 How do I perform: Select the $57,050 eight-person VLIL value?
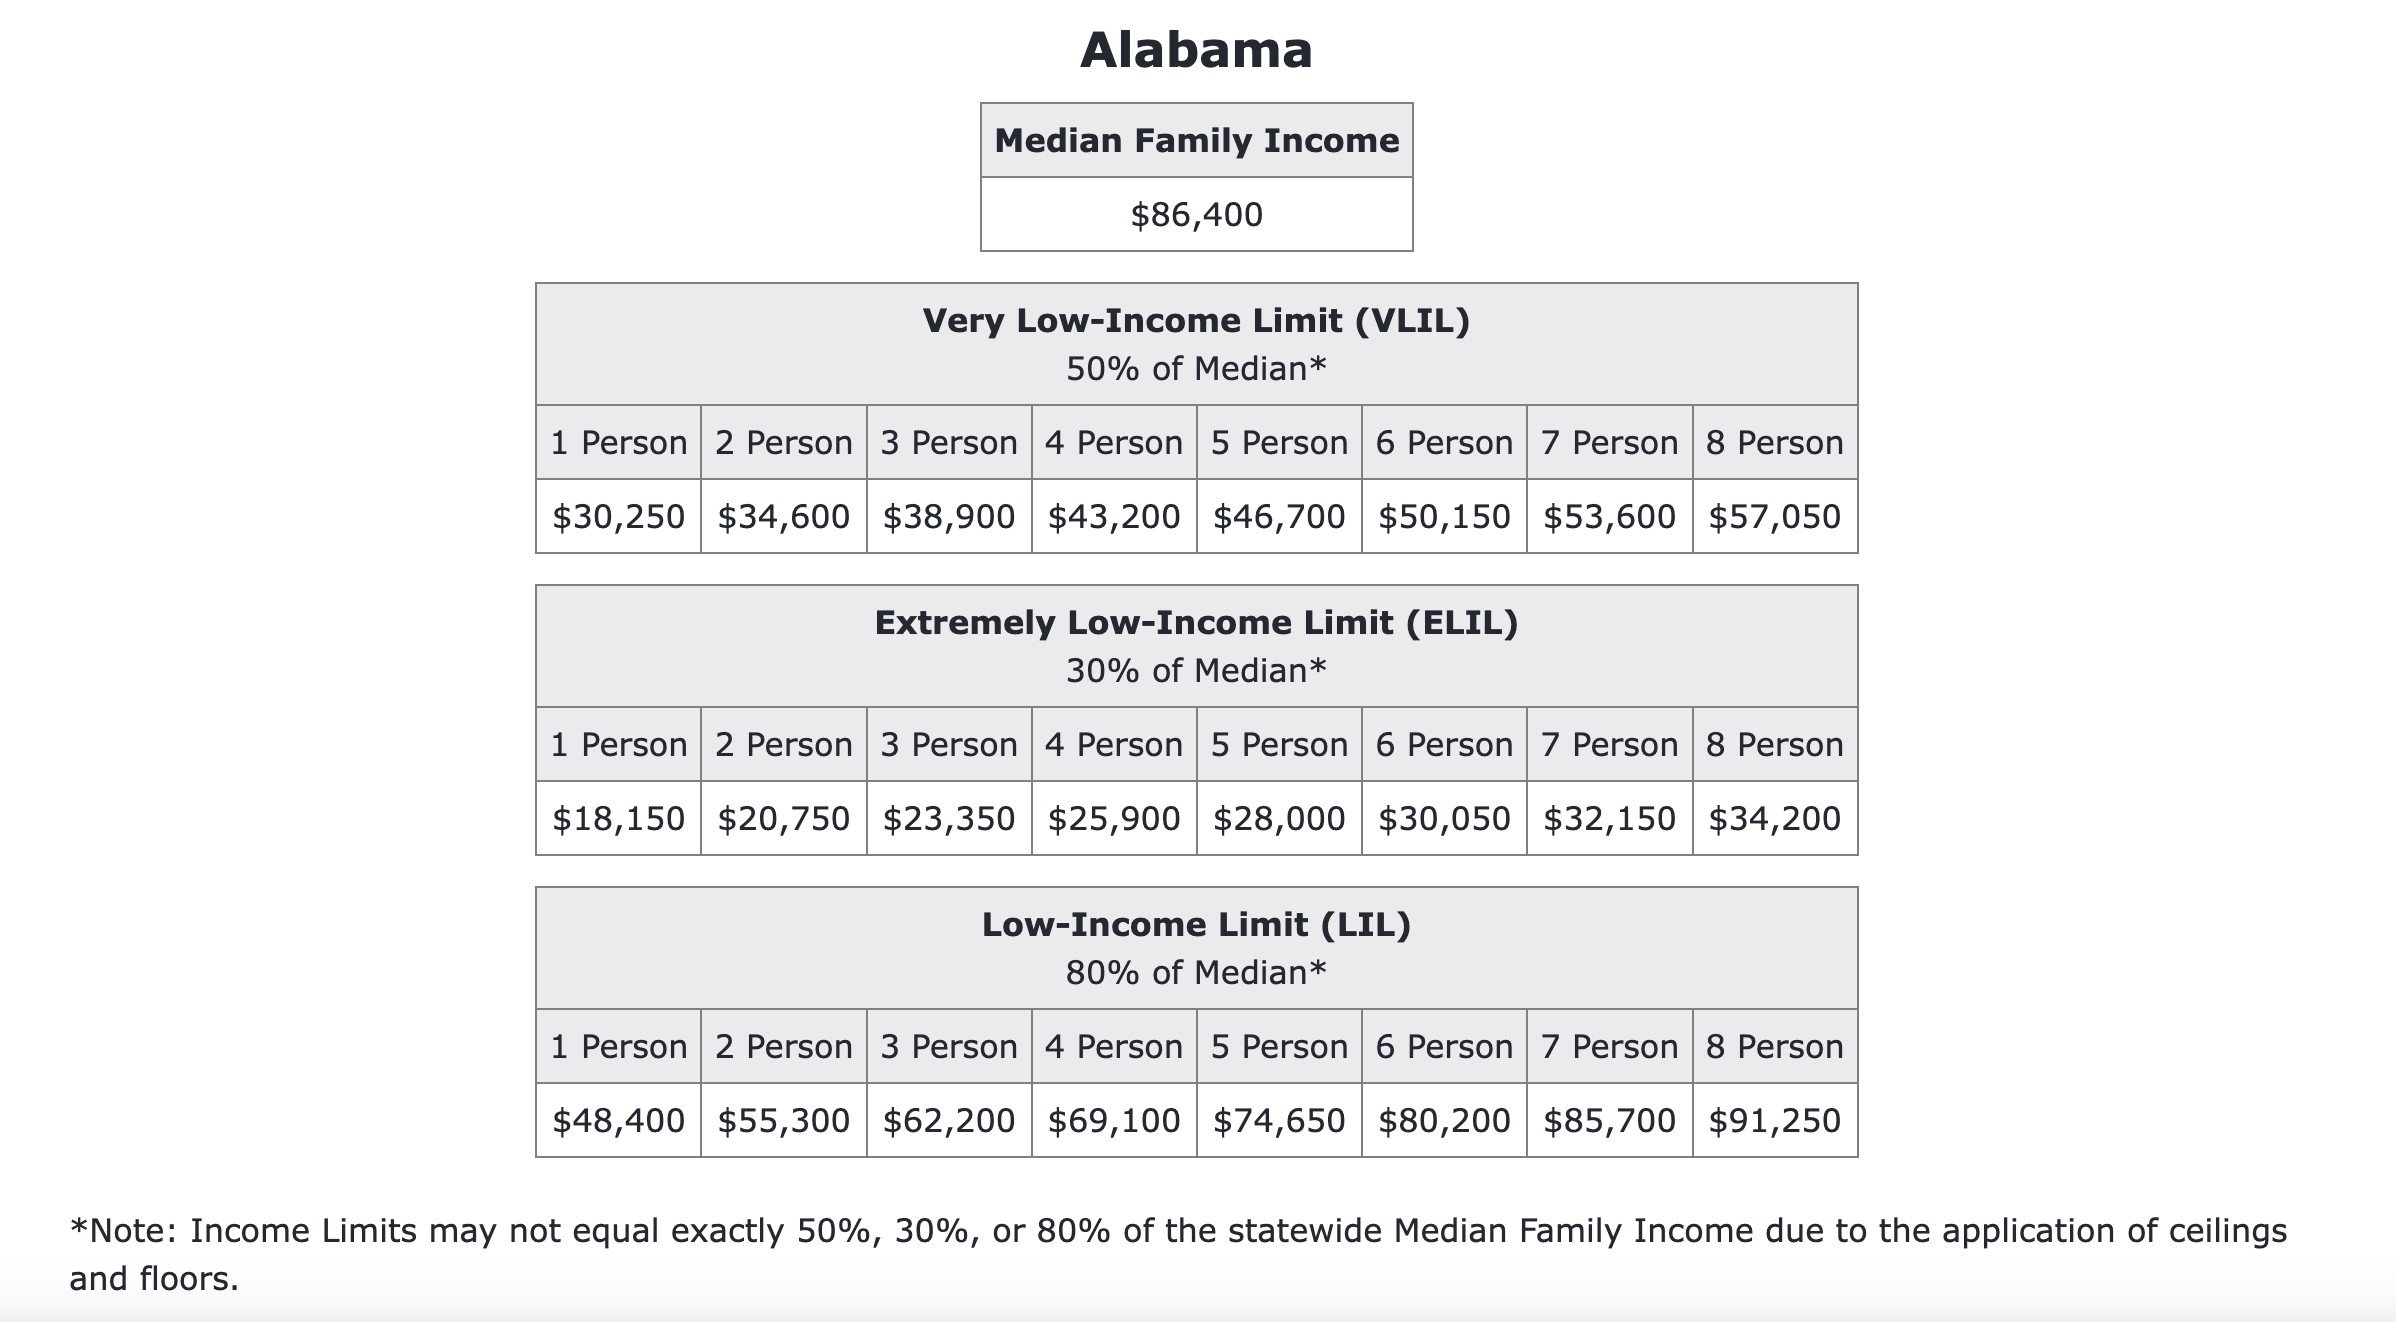pyautogui.click(x=1774, y=517)
